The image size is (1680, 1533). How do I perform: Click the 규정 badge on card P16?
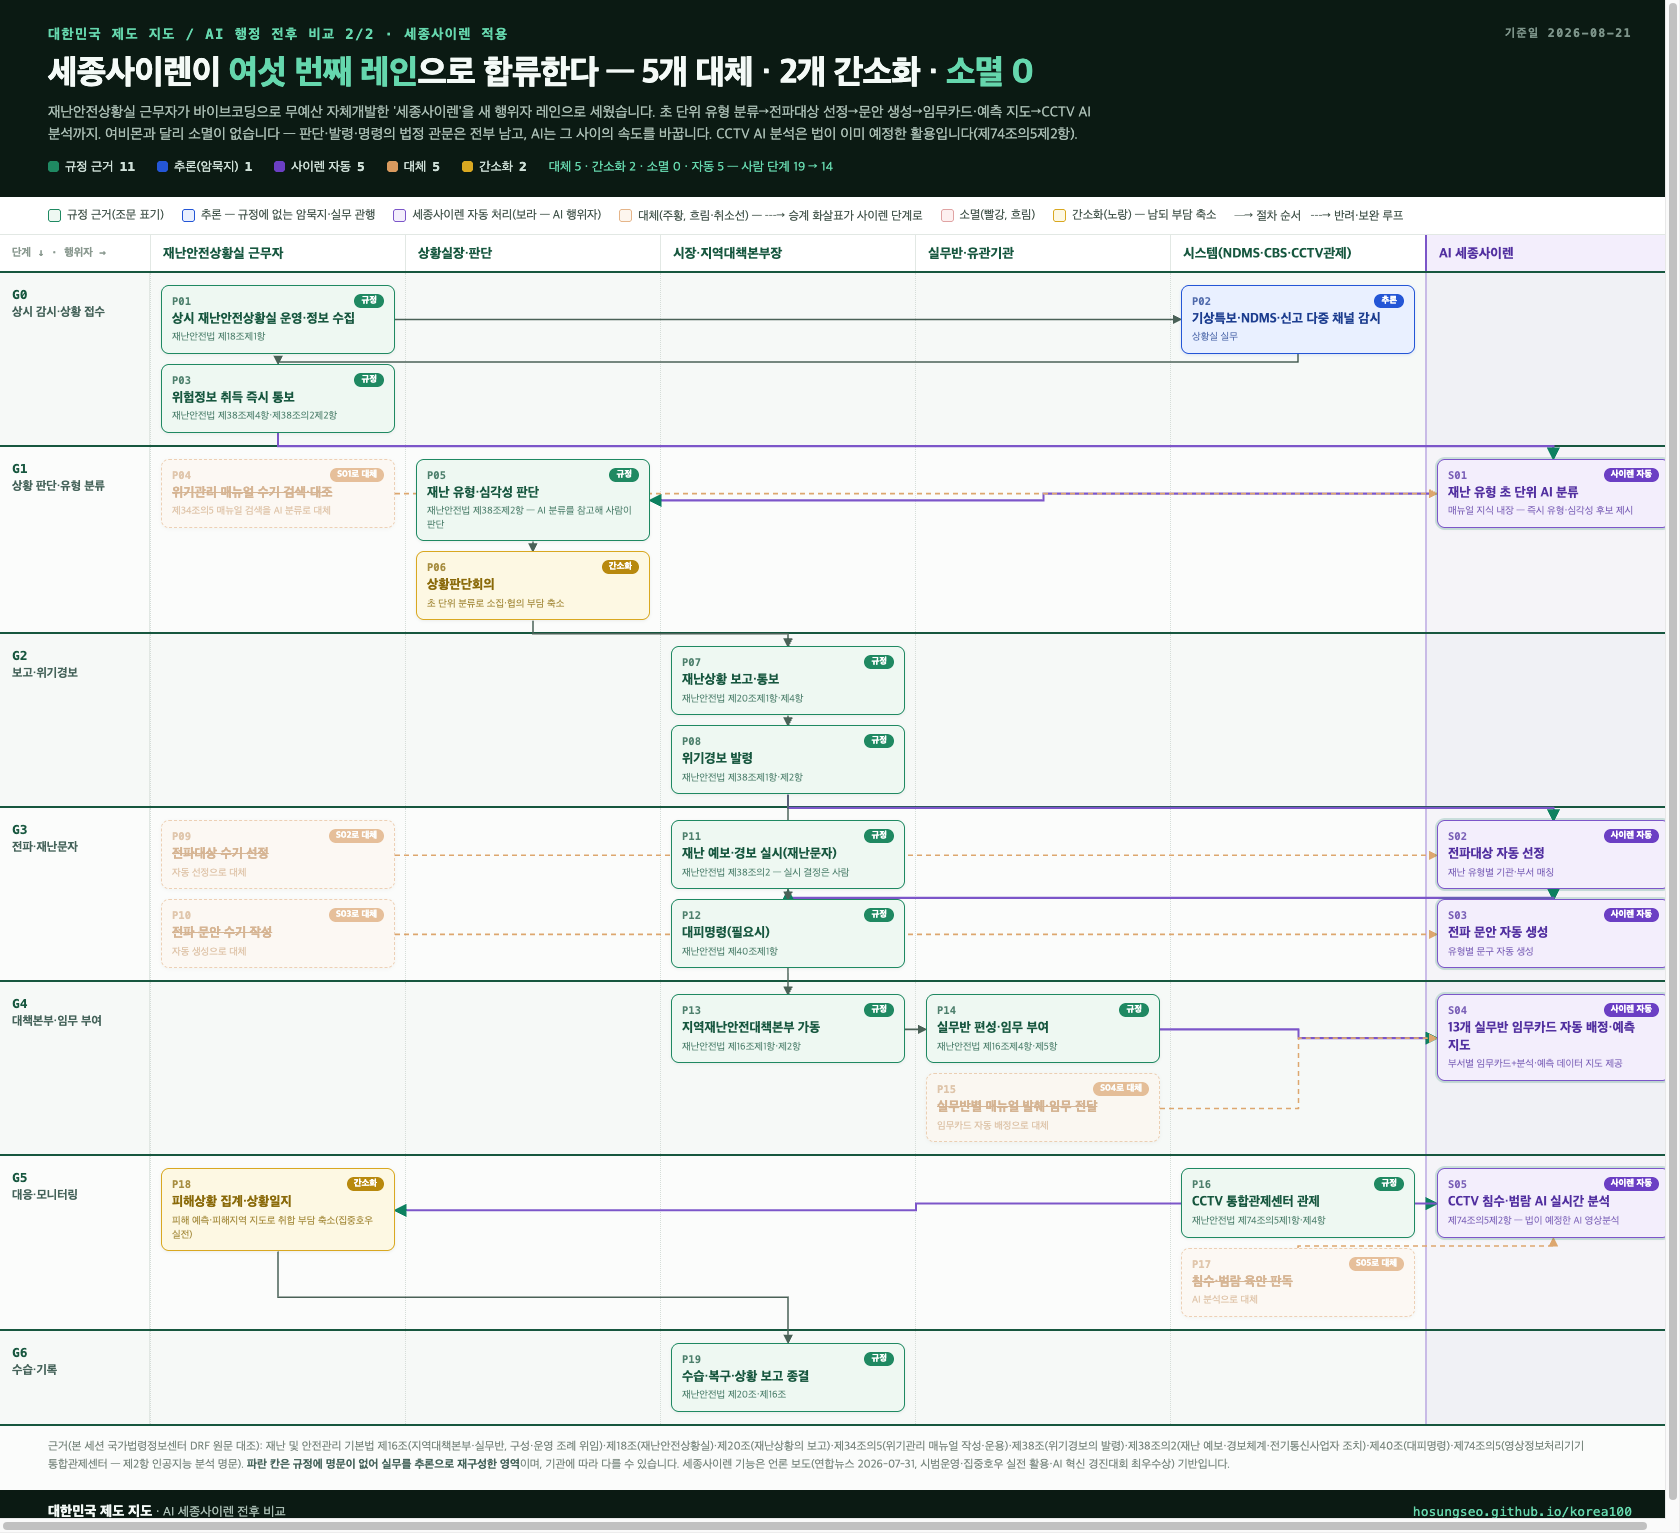1389,1184
